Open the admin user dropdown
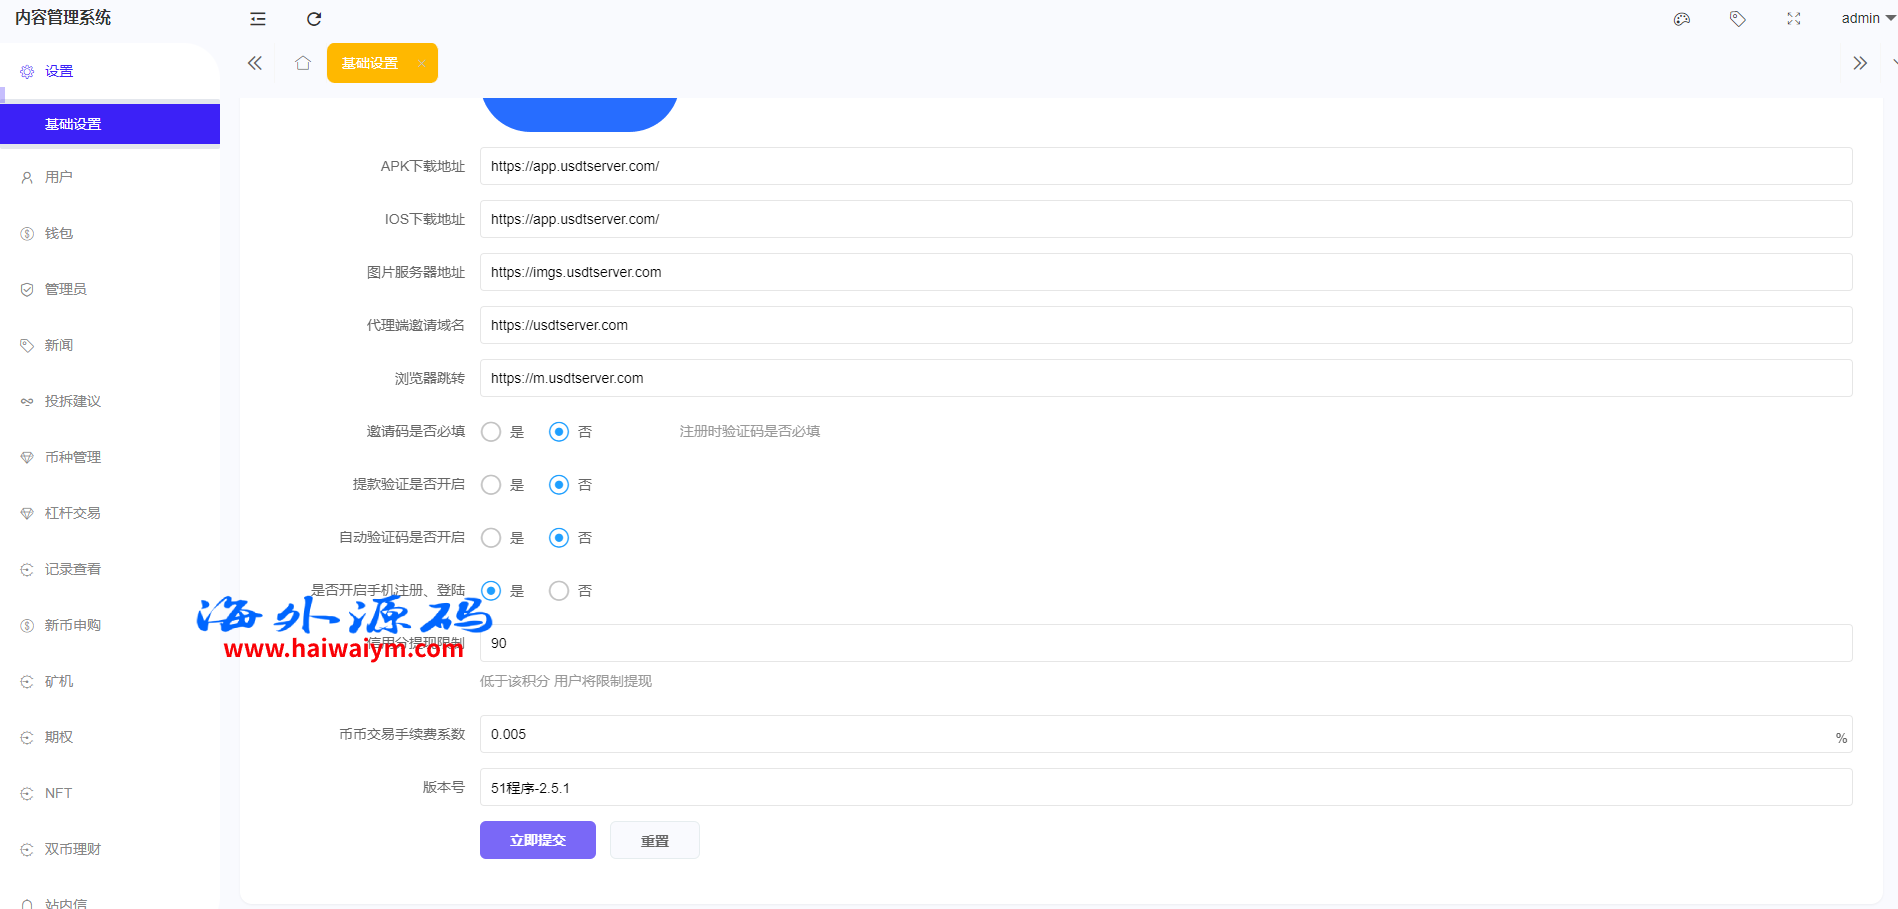The height and width of the screenshot is (909, 1898). [1866, 18]
